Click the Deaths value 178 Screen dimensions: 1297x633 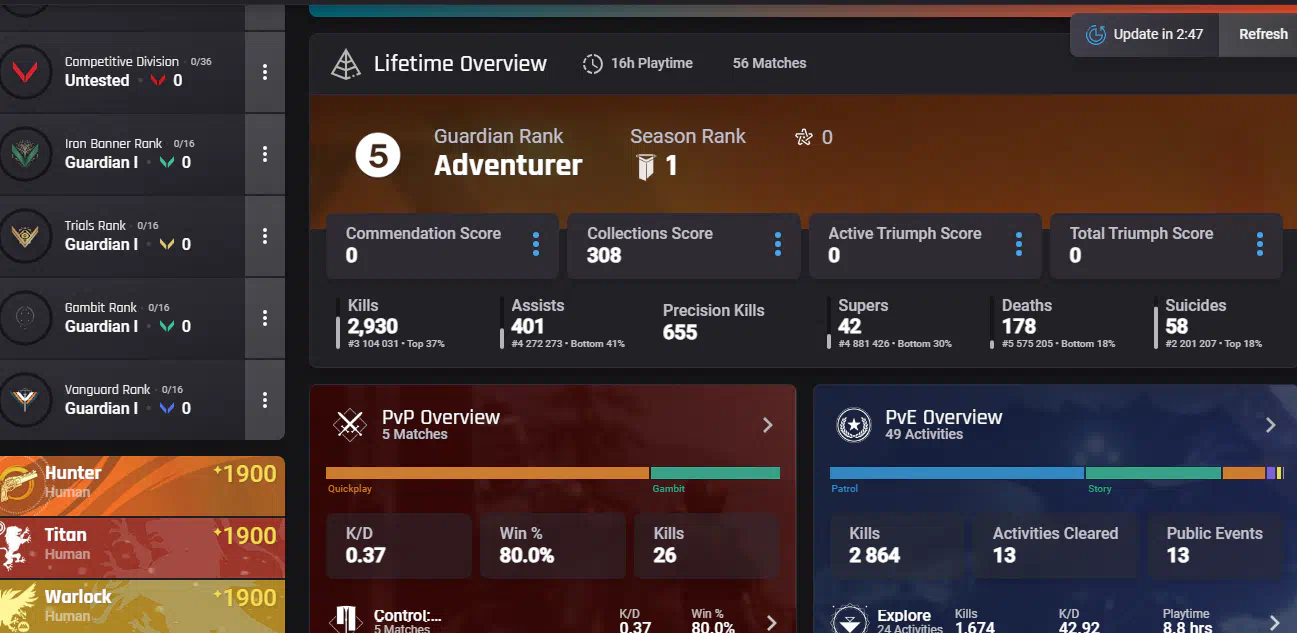(x=1019, y=326)
